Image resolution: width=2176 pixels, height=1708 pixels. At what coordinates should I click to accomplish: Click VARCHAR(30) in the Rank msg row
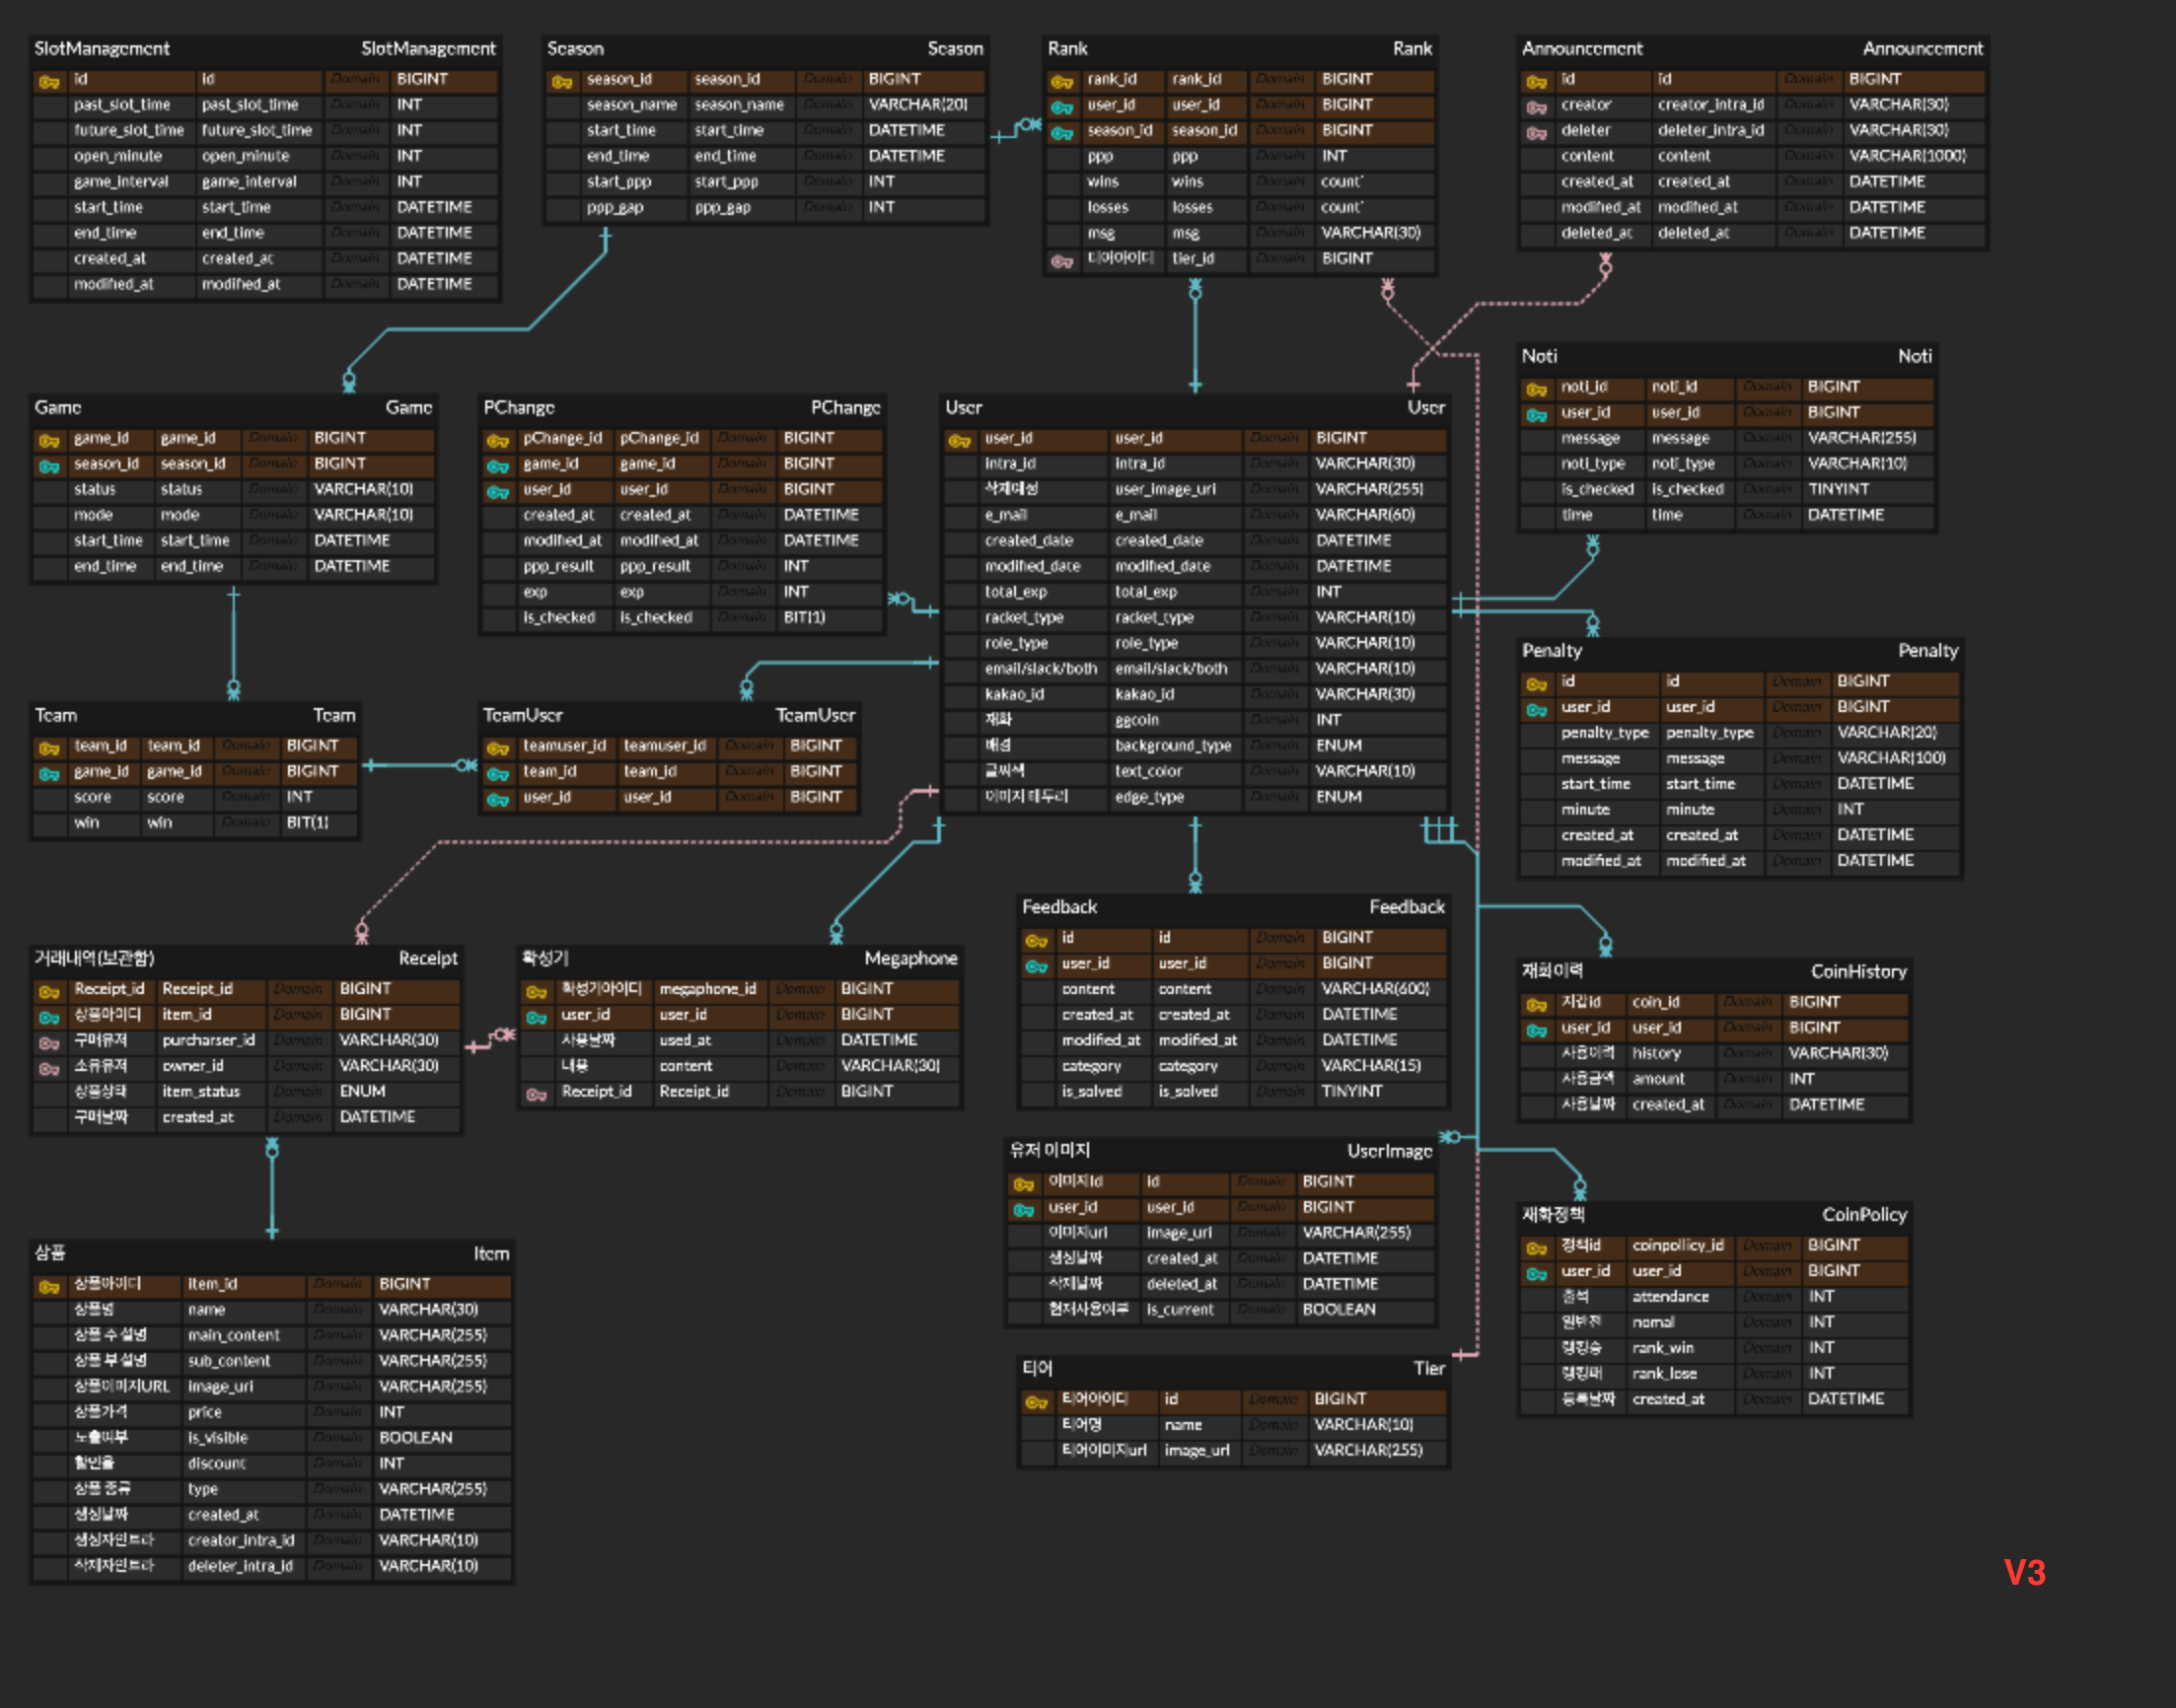[x=1371, y=233]
